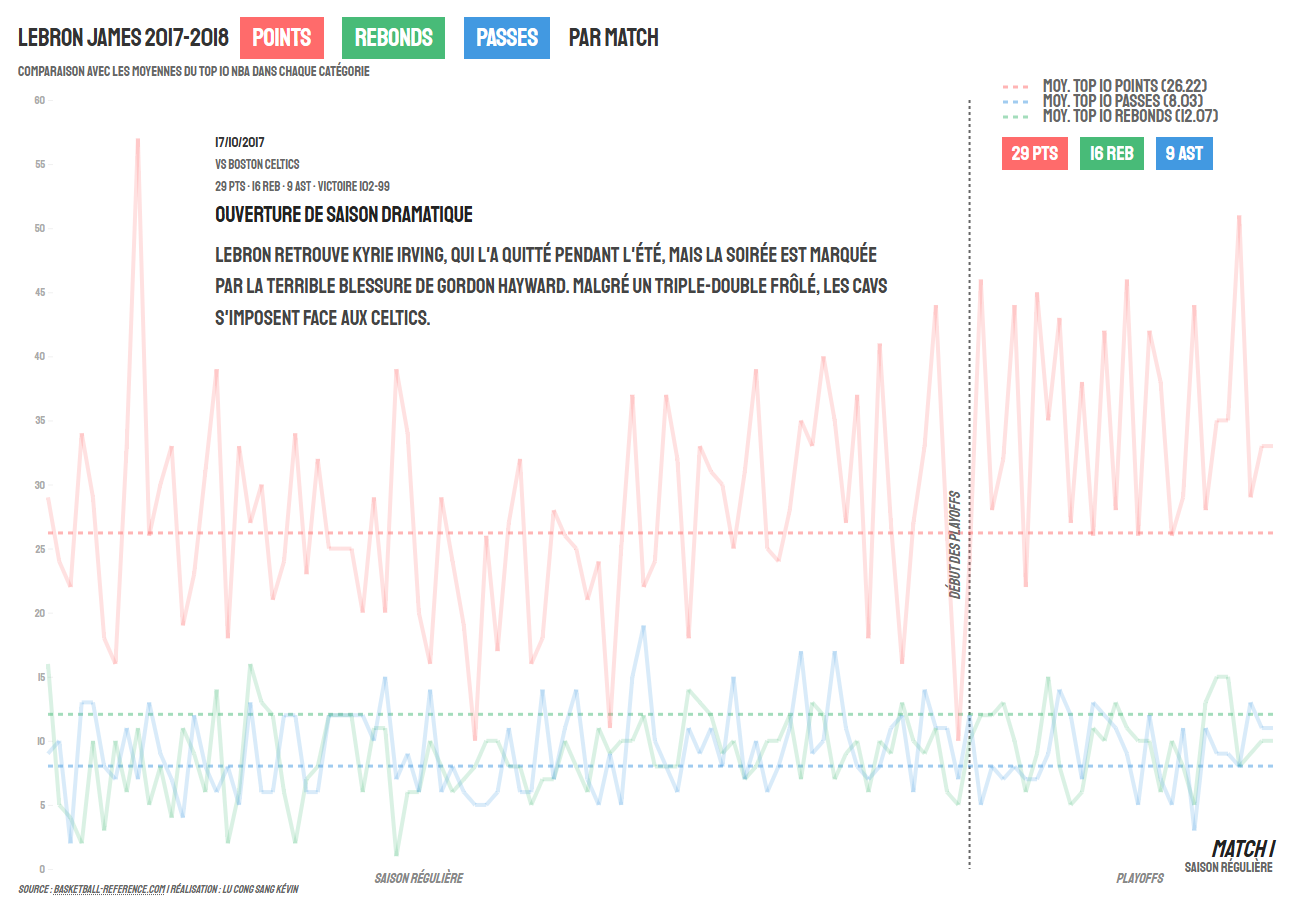Click the 55 value on y-axis
Viewport: 1312px width, 904px height.
(x=40, y=164)
